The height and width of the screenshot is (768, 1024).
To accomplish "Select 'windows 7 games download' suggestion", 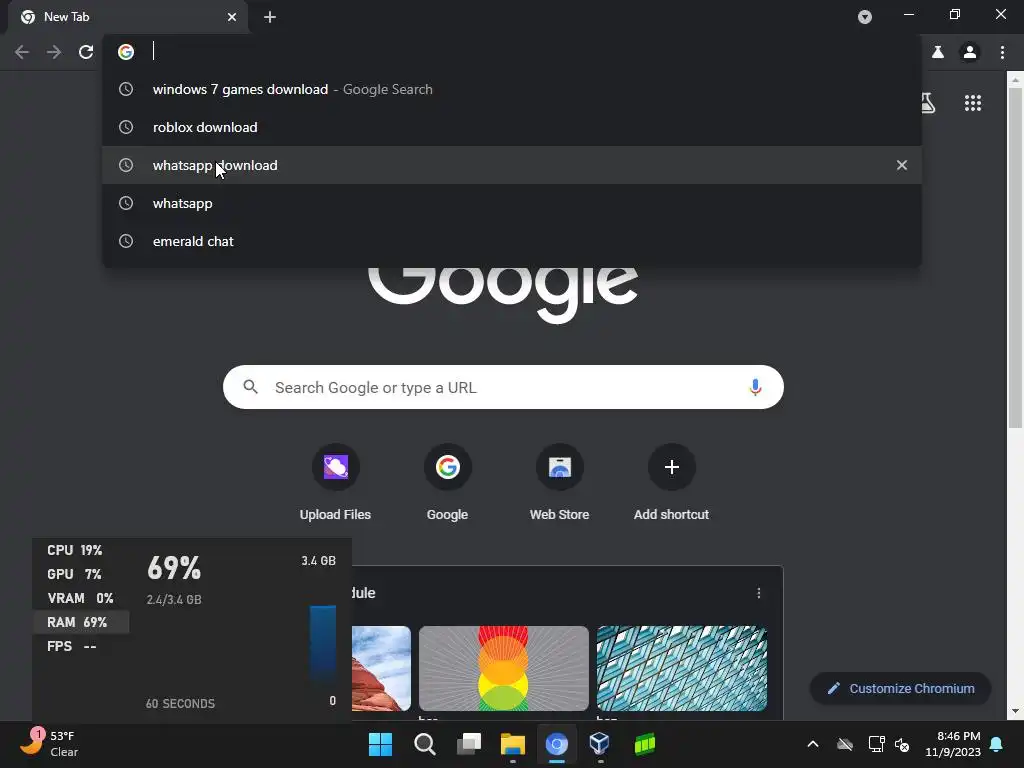I will pos(512,89).
